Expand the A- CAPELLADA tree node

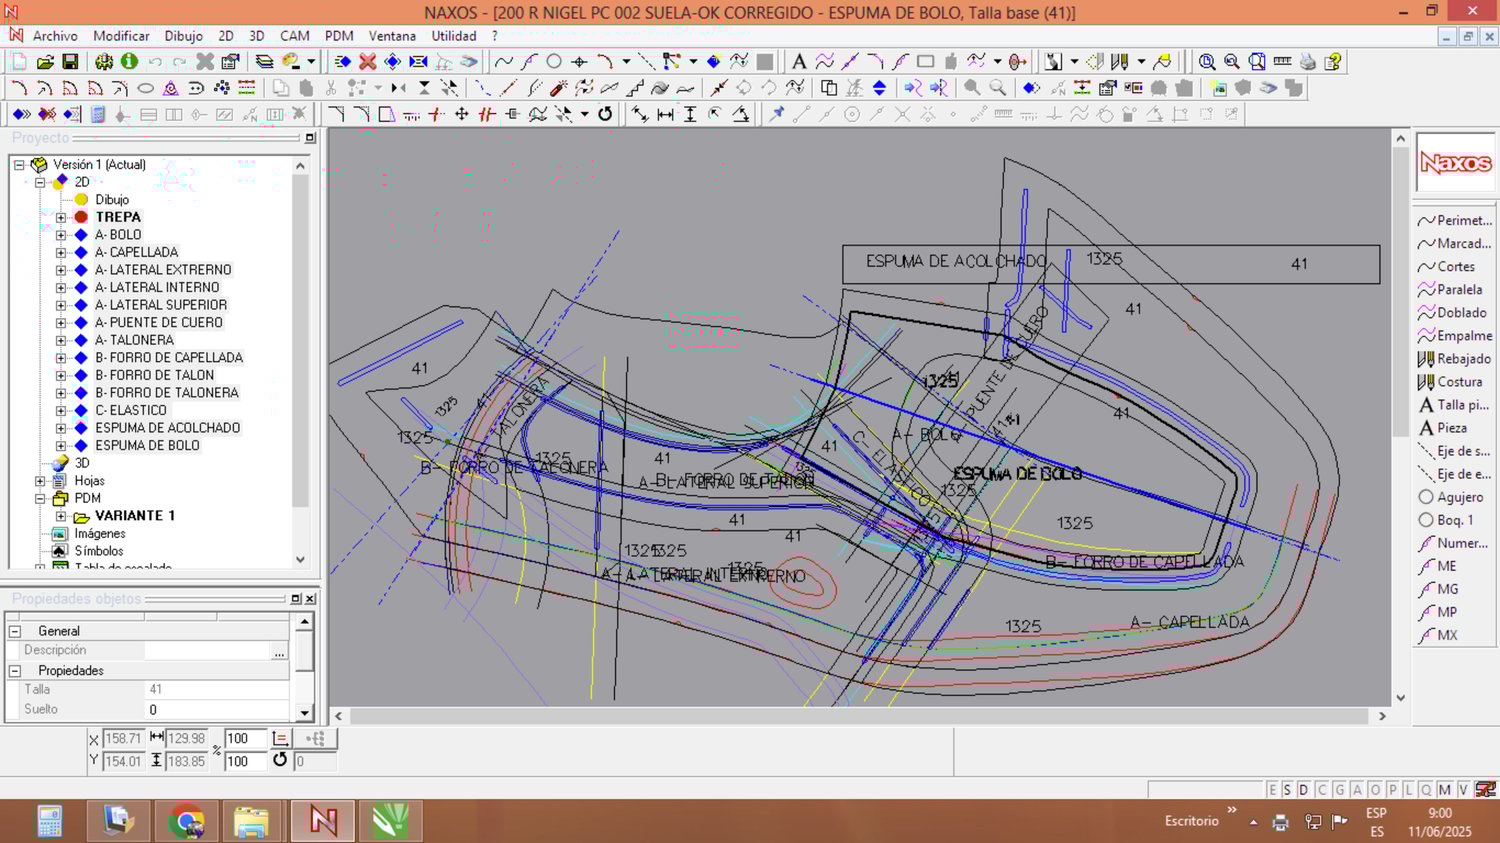(61, 252)
